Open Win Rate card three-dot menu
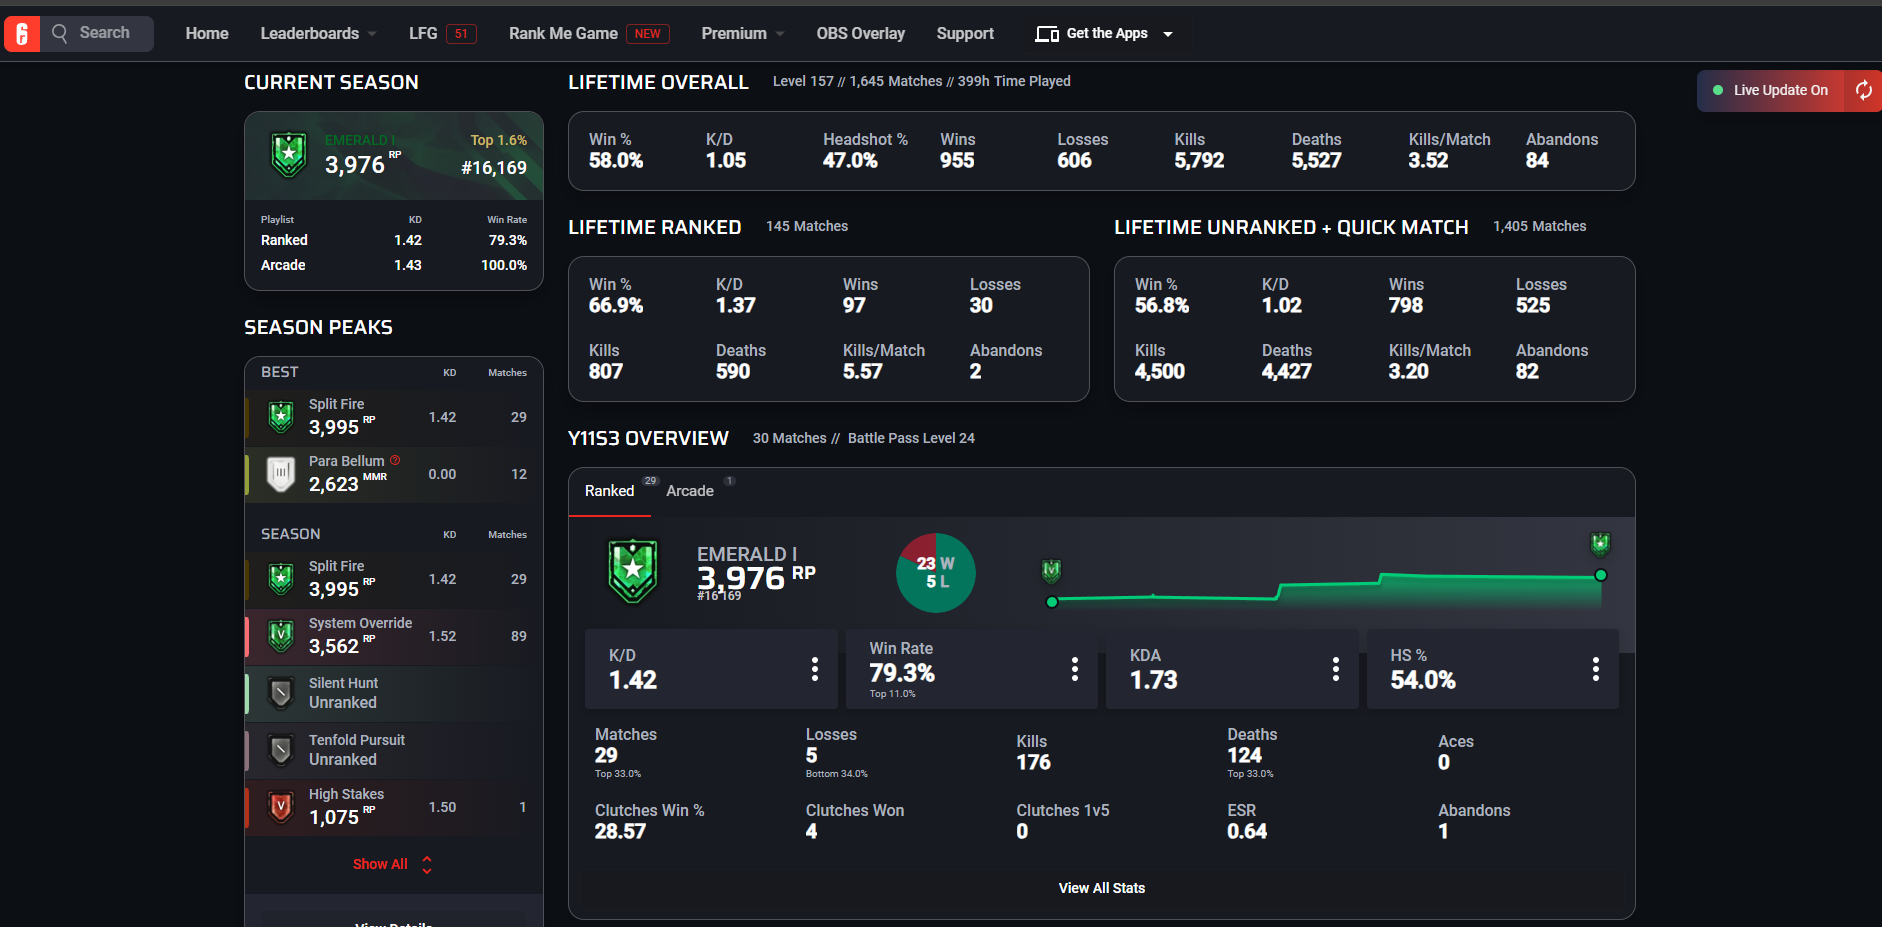The image size is (1882, 927). [1075, 669]
